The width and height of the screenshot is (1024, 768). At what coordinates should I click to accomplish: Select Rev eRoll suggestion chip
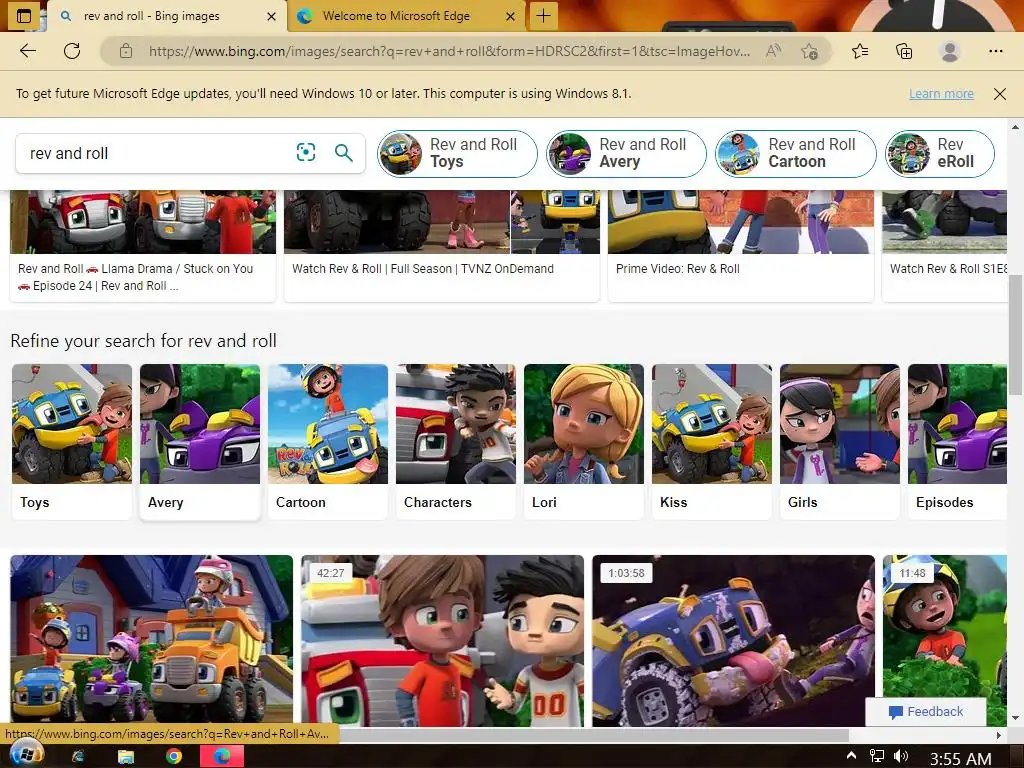tap(940, 153)
